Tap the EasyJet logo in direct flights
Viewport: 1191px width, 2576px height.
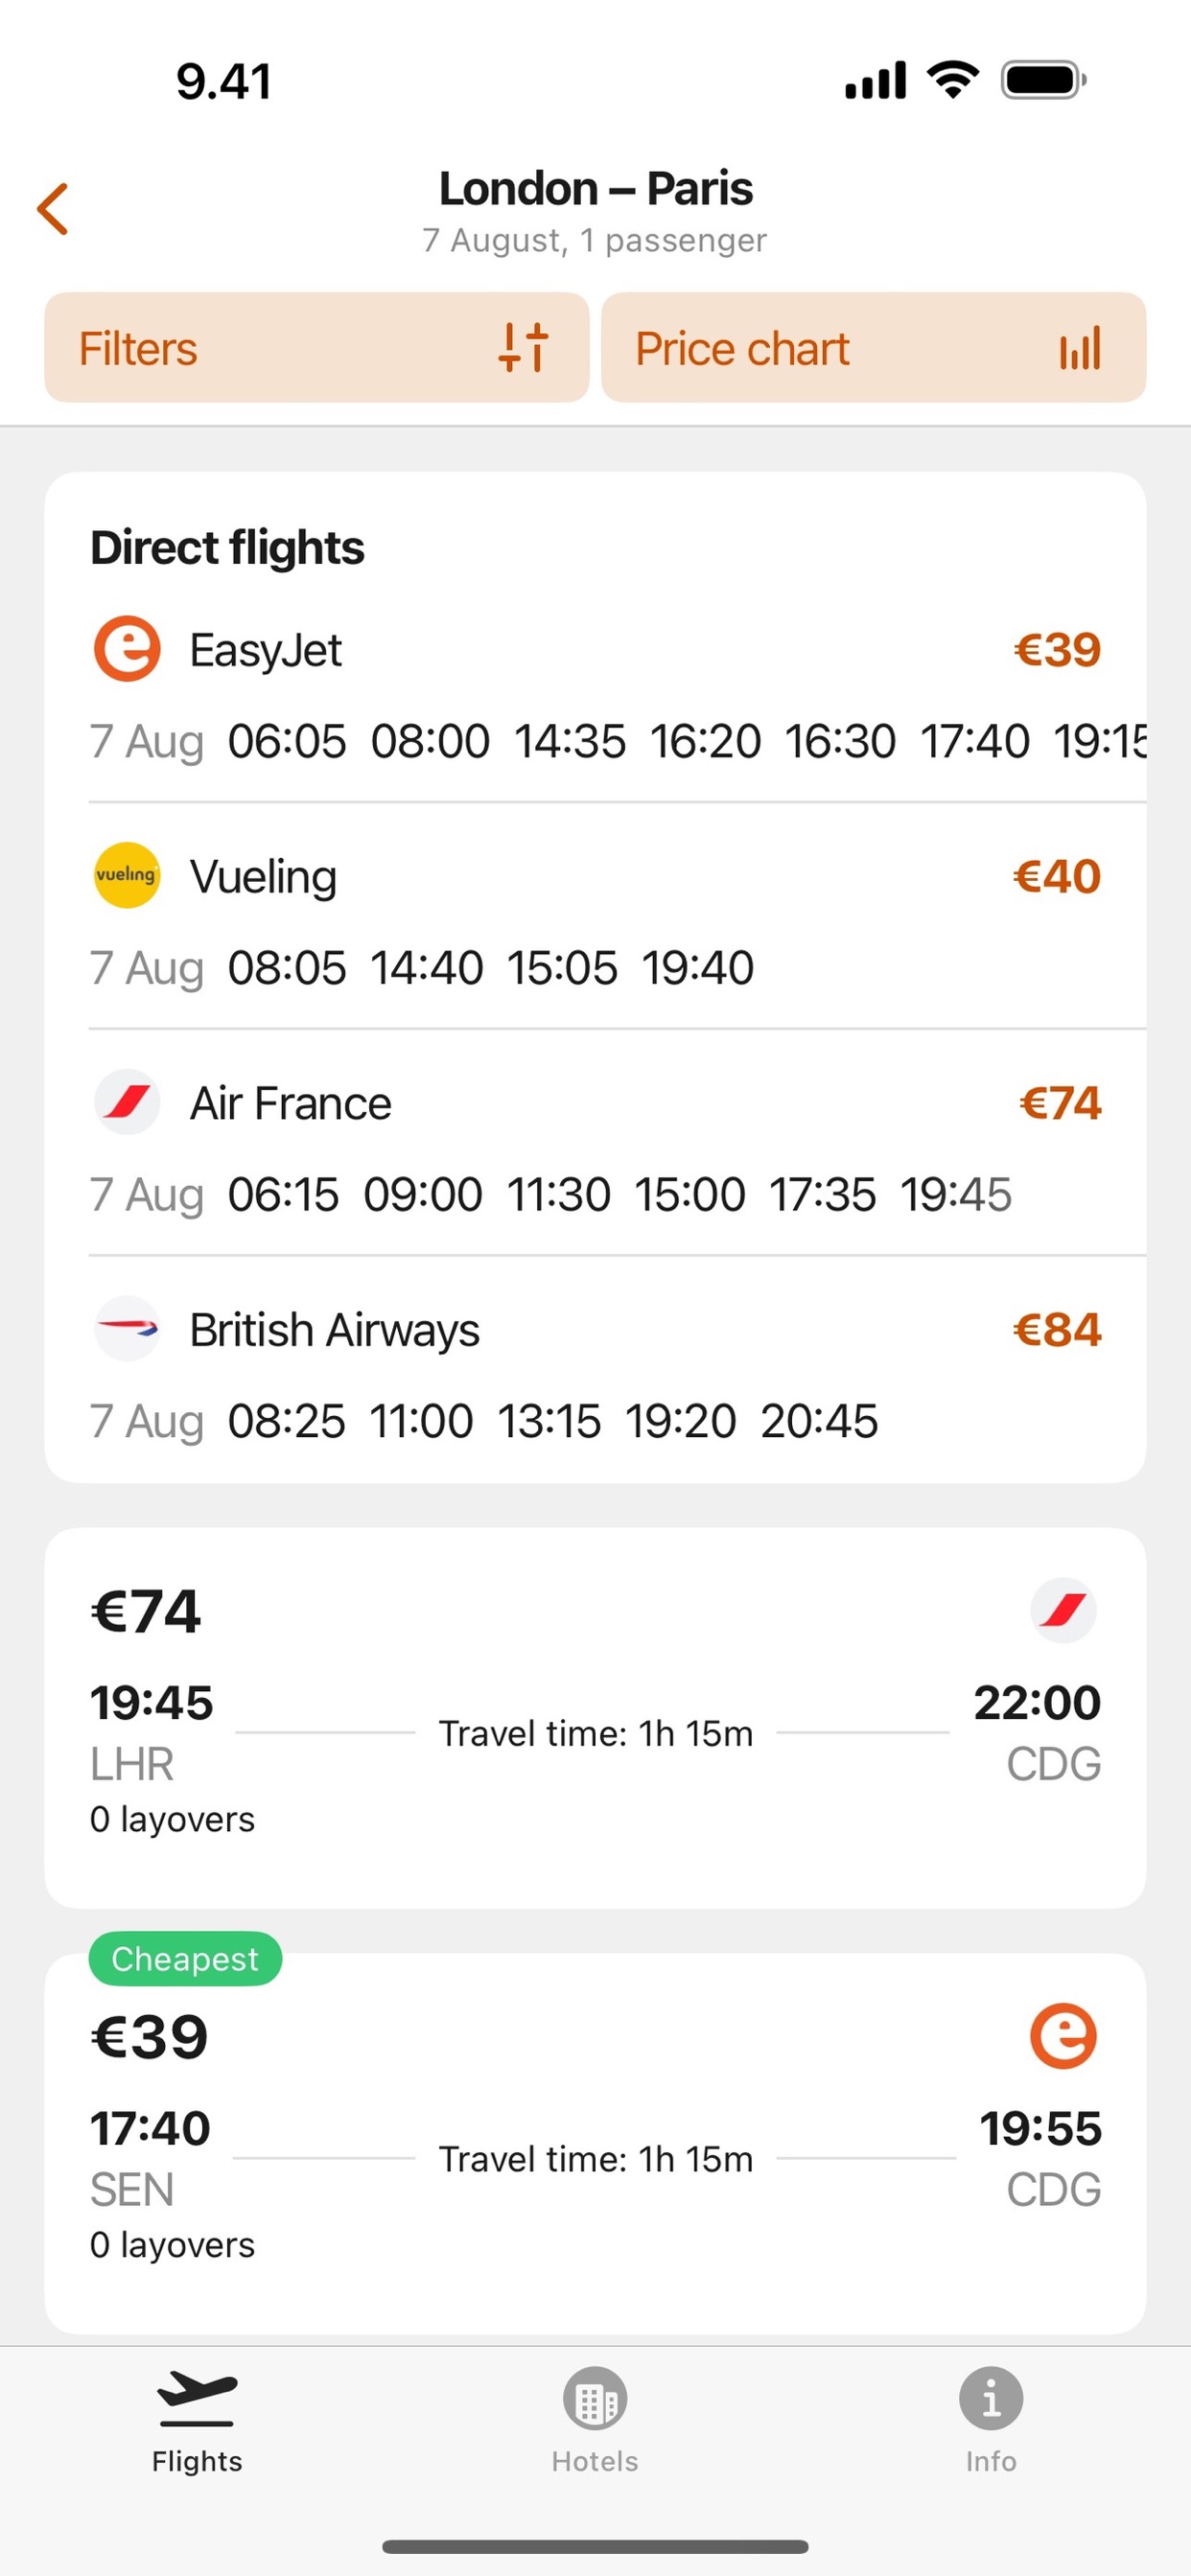[x=127, y=649]
